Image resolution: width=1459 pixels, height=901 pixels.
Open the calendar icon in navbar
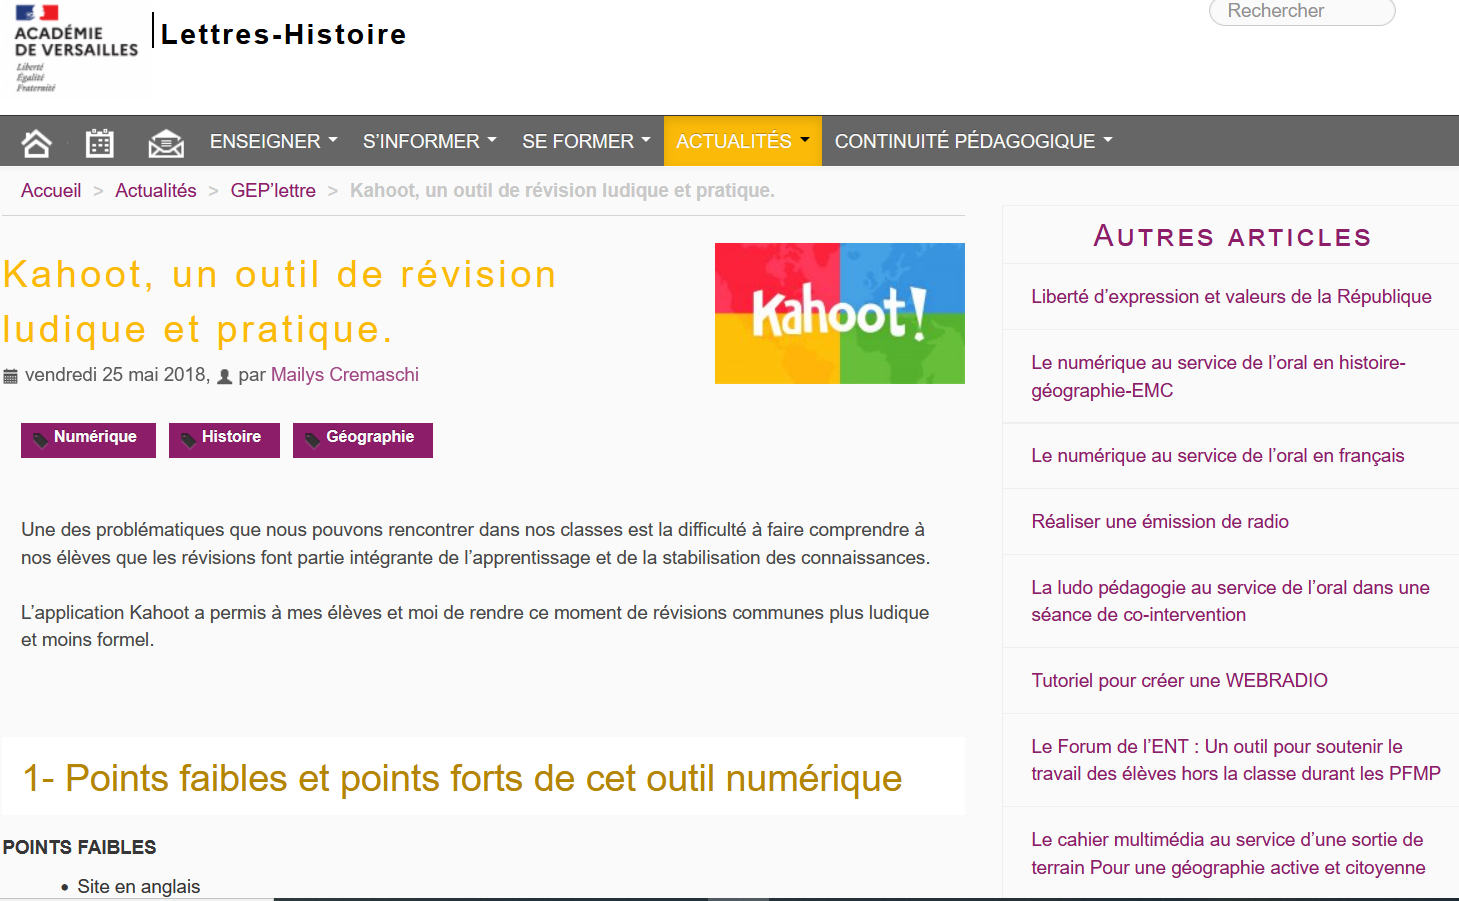[x=100, y=143]
